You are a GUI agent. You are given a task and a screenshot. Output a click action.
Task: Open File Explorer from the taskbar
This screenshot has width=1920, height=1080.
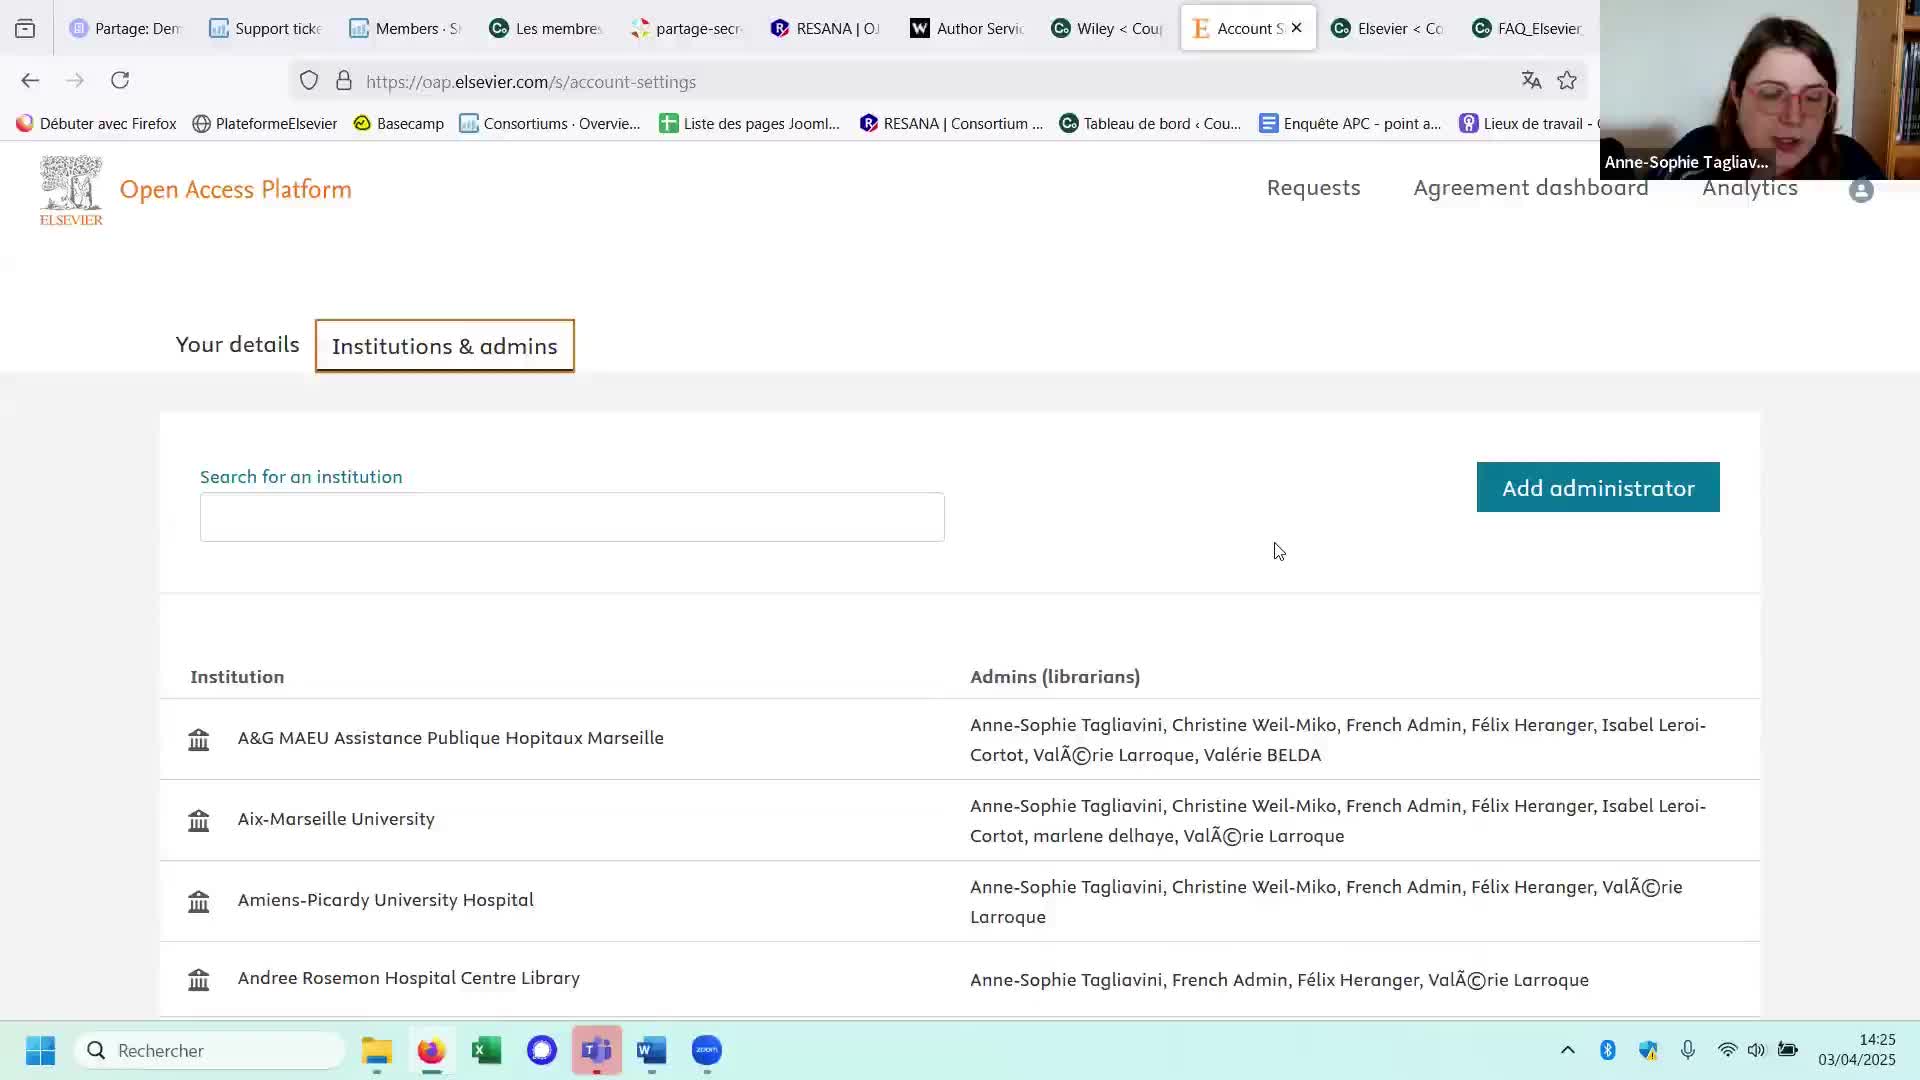pos(377,1050)
